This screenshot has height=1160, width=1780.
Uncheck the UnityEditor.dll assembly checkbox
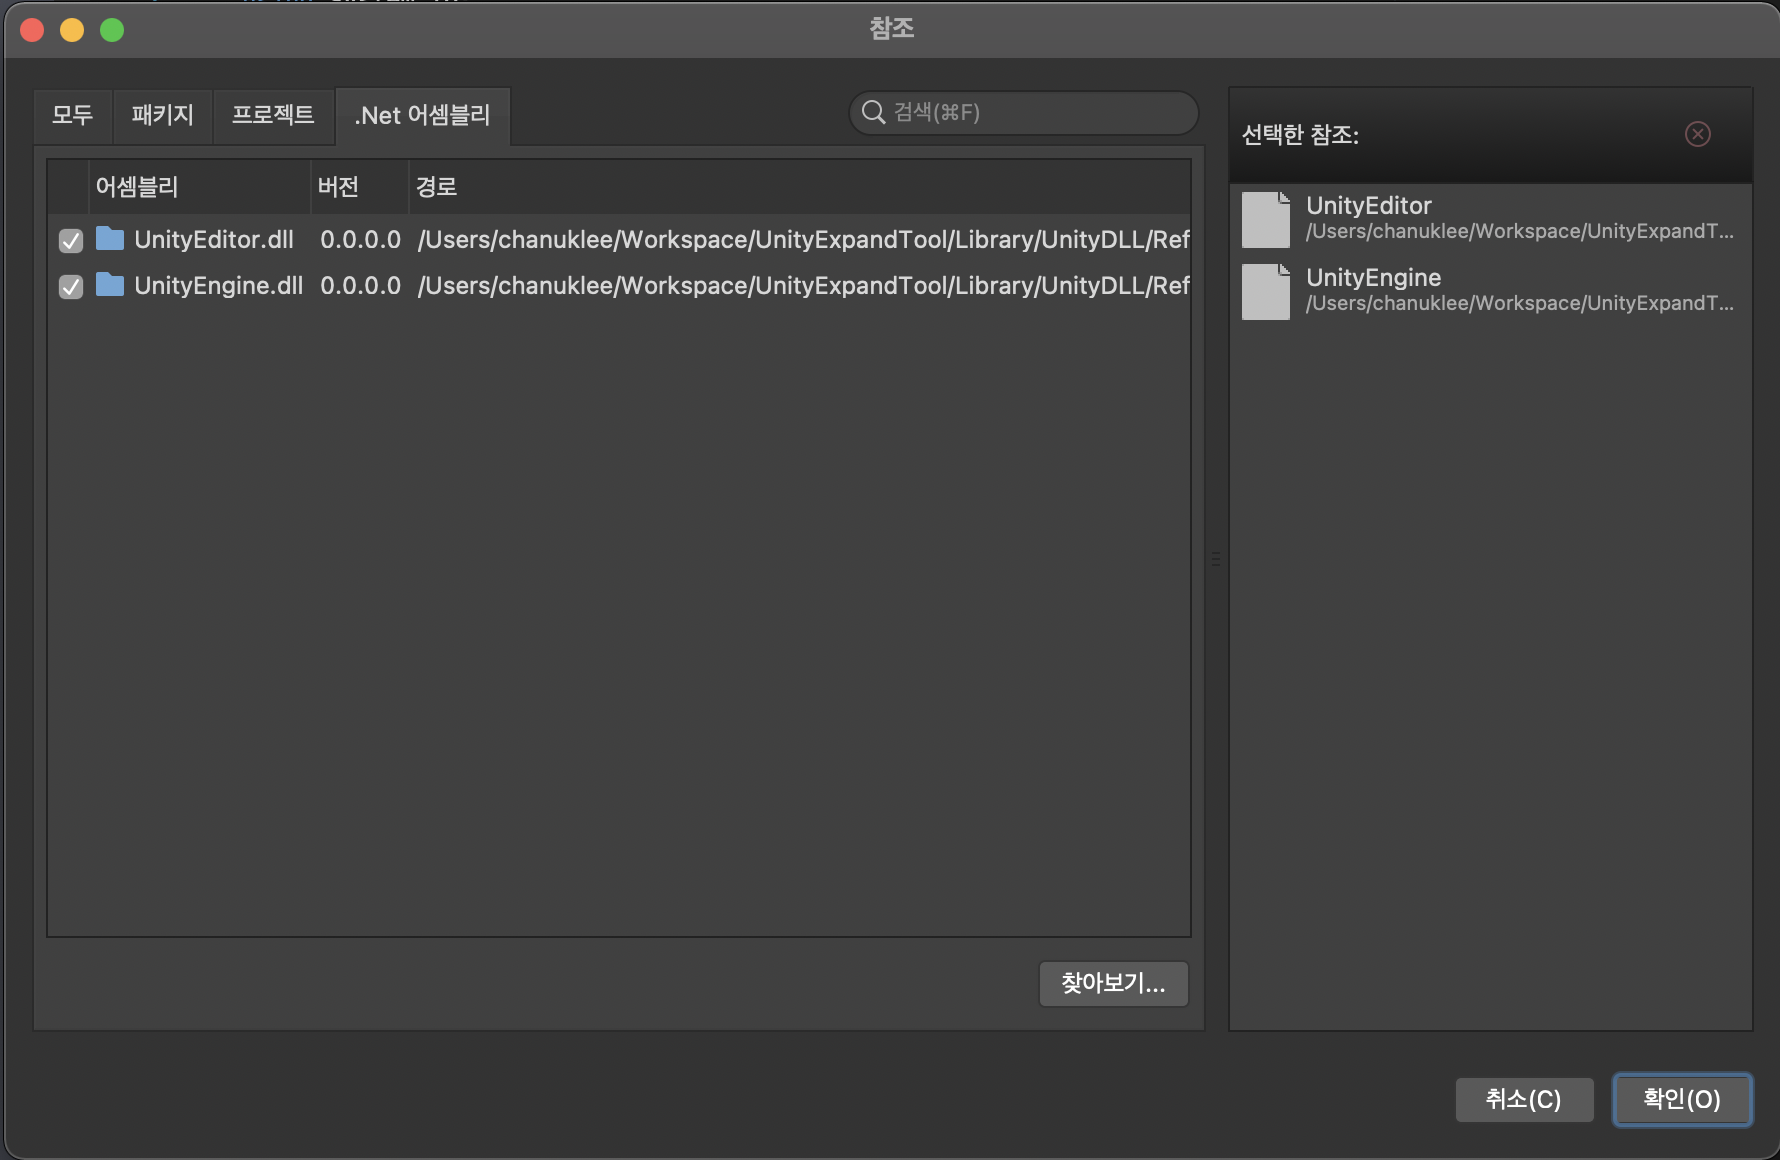tap(71, 241)
